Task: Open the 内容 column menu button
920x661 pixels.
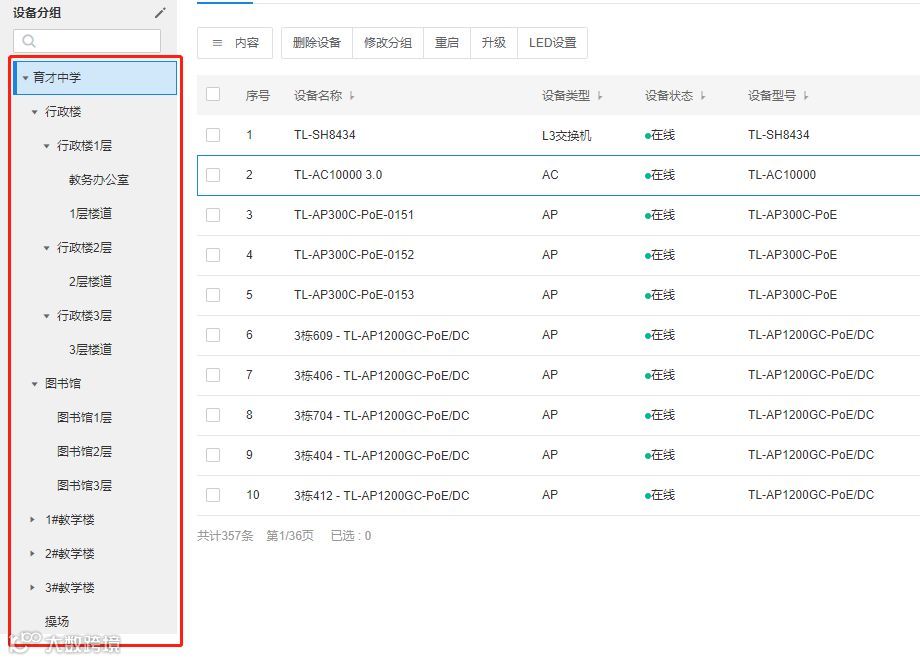Action: point(235,43)
